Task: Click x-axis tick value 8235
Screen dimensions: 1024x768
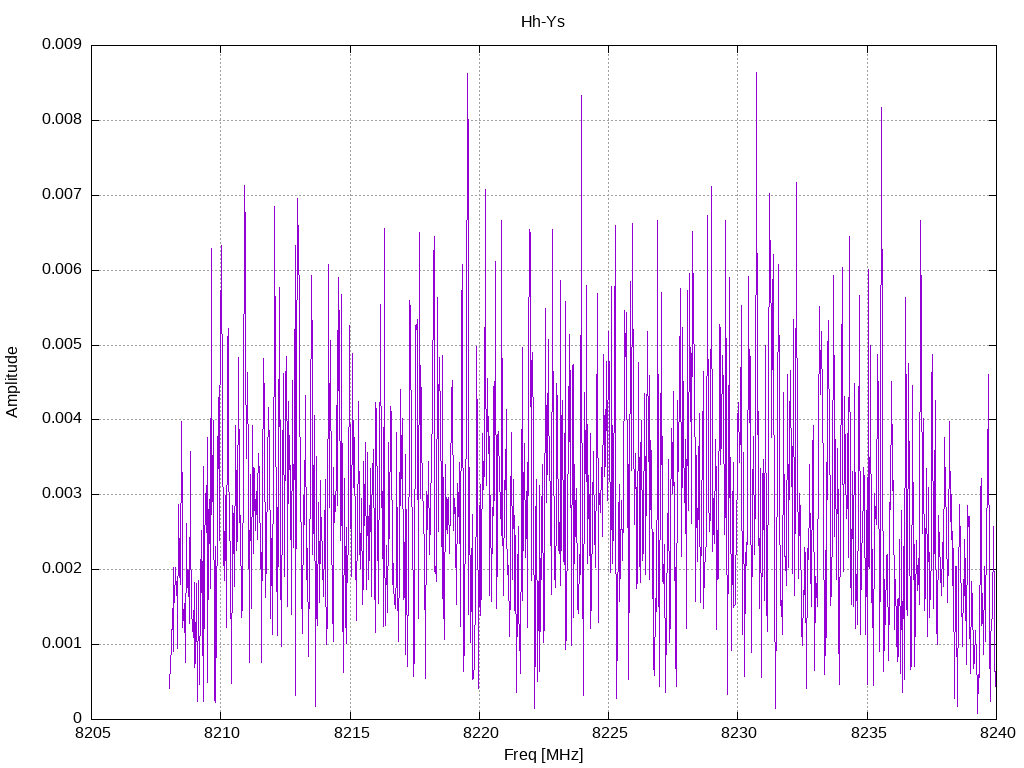Action: [869, 733]
